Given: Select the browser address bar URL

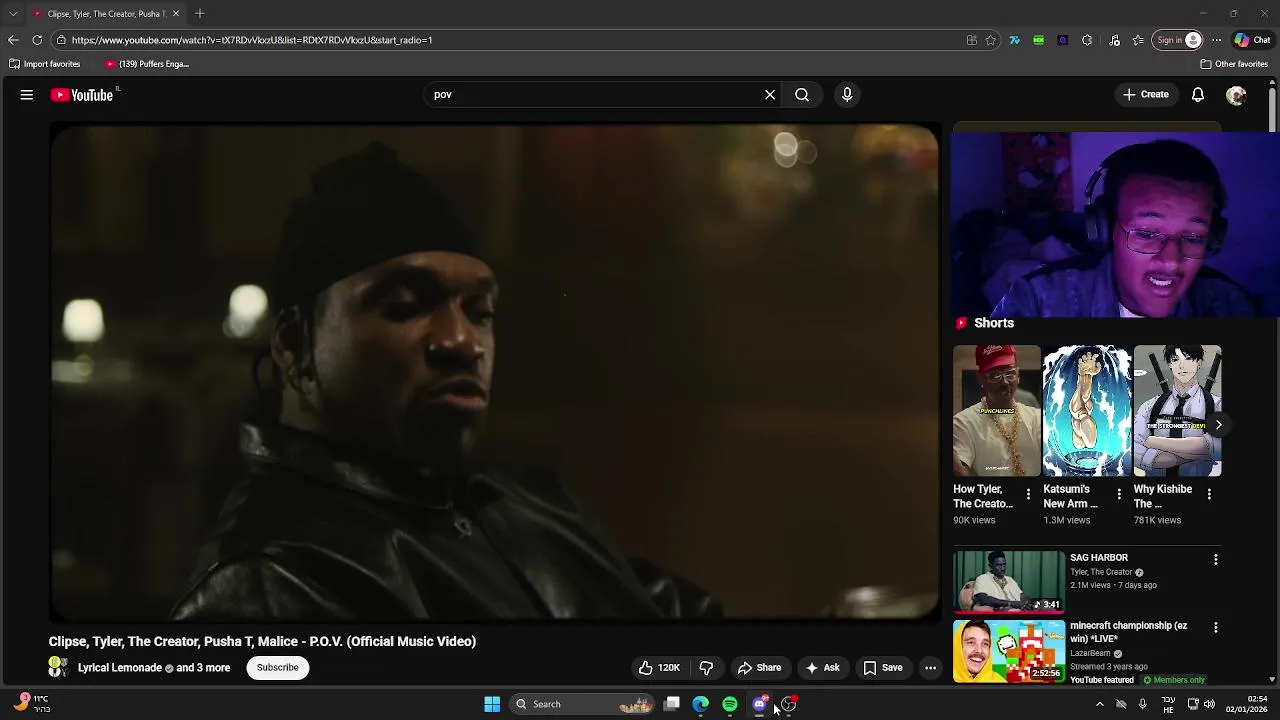Looking at the screenshot, I should coord(252,40).
